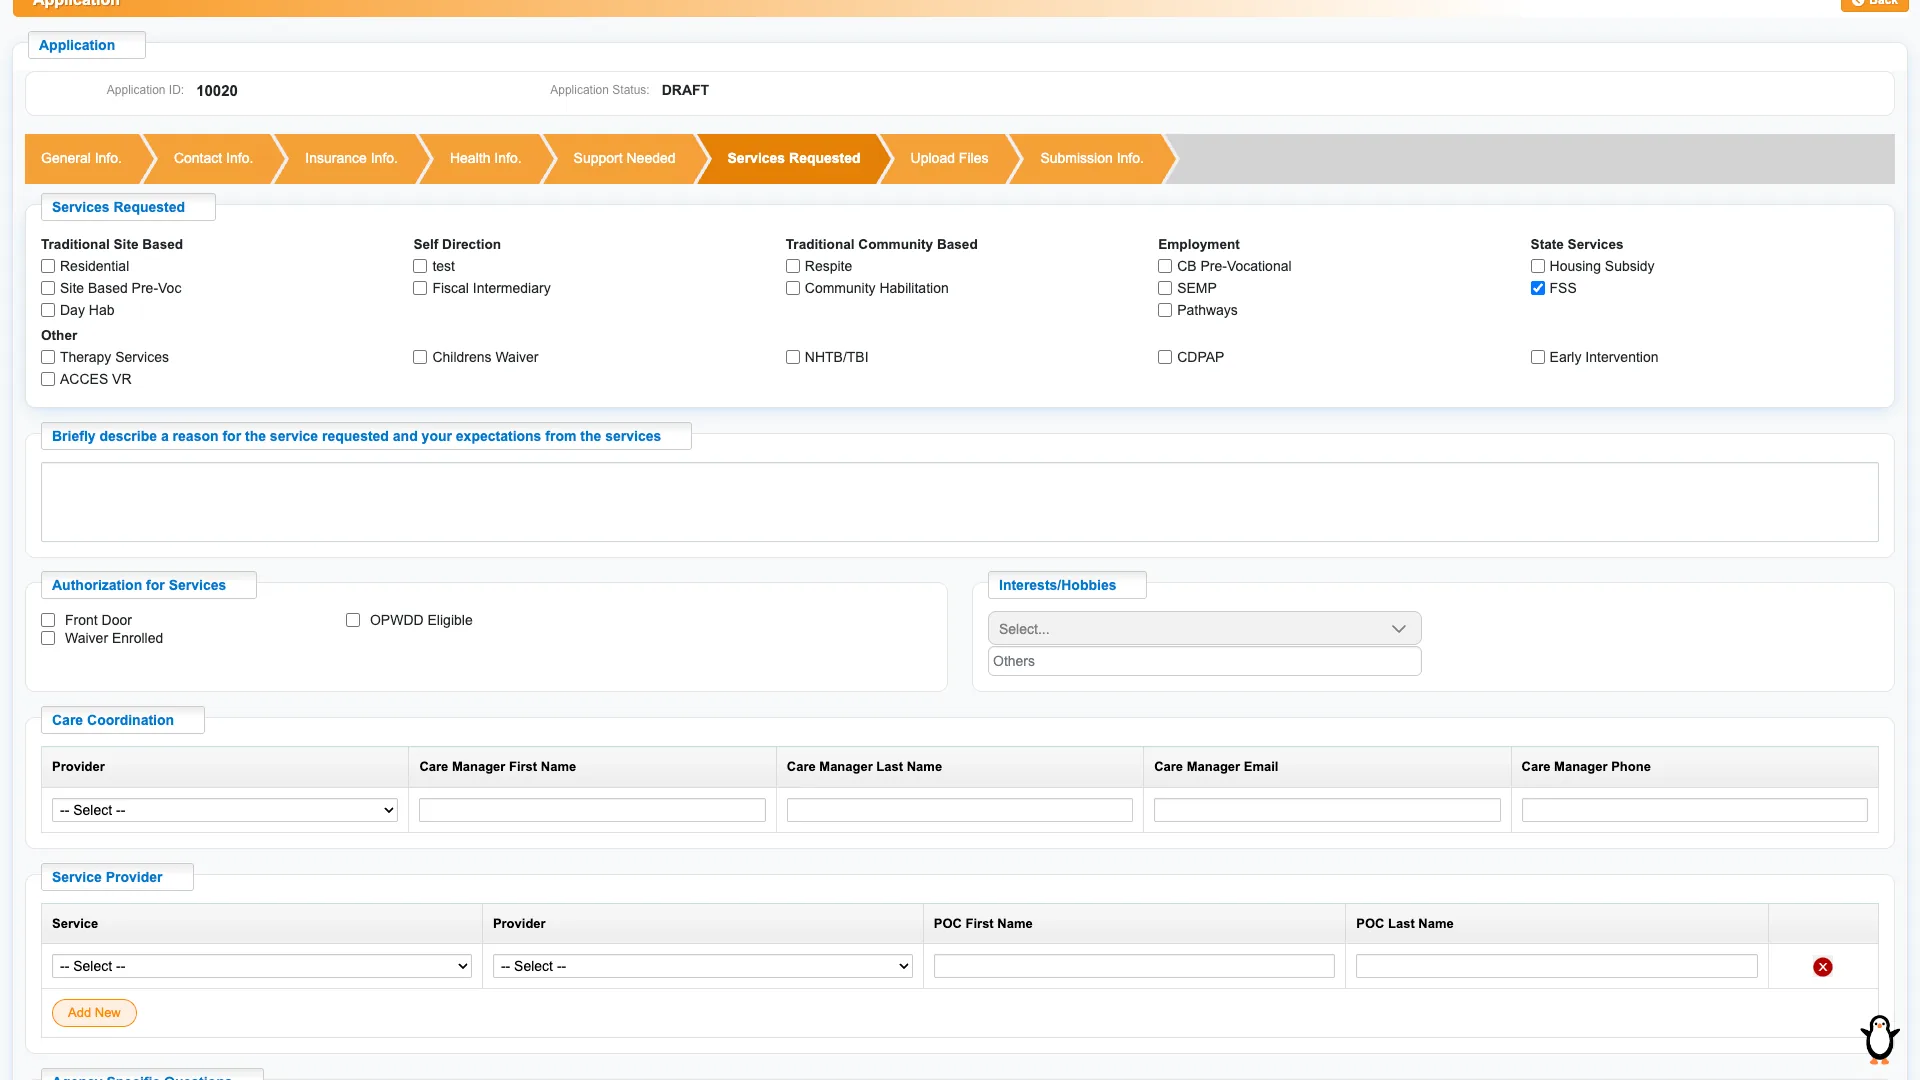The image size is (1920, 1080).
Task: Tick the Pathways checkbox
Action: [1165, 310]
